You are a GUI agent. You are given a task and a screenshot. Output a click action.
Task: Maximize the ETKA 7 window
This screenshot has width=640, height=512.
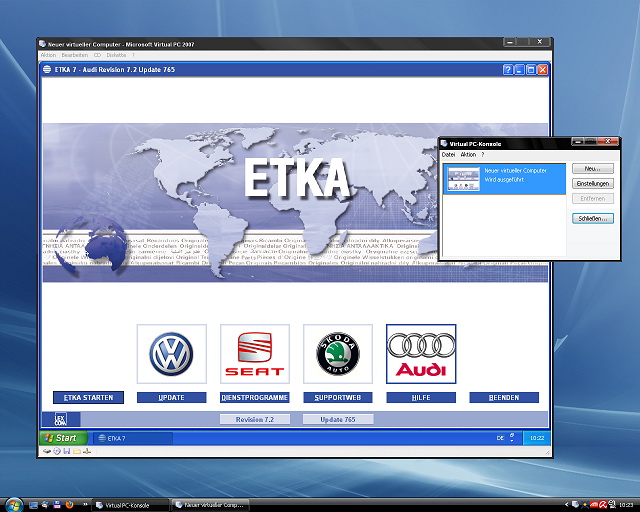531,70
